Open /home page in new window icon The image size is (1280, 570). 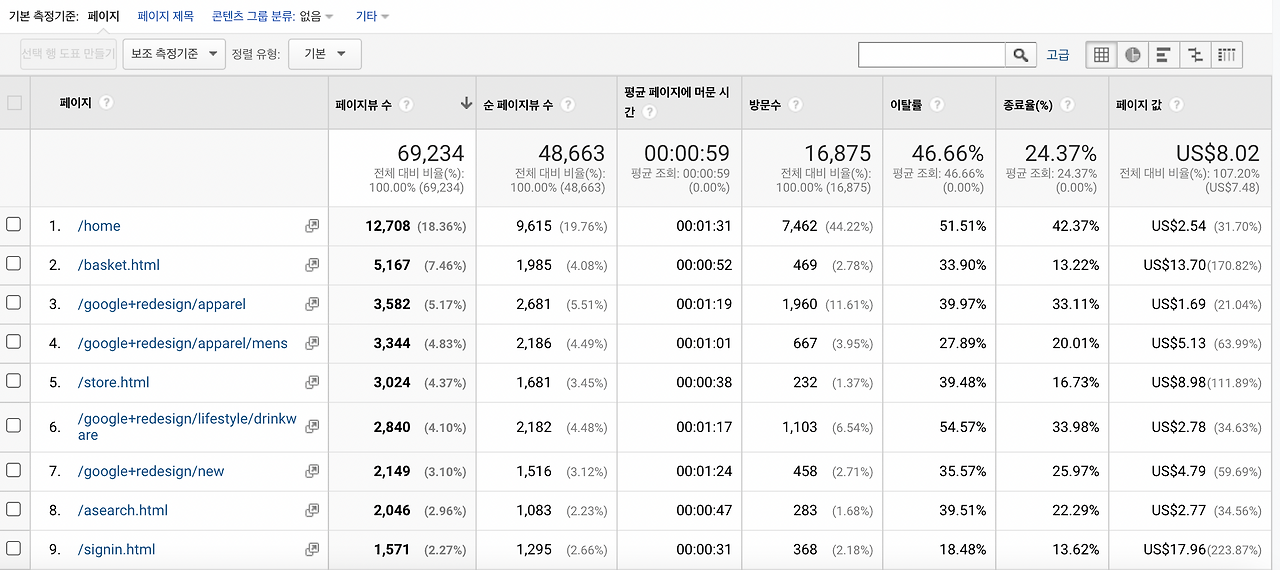tap(312, 226)
